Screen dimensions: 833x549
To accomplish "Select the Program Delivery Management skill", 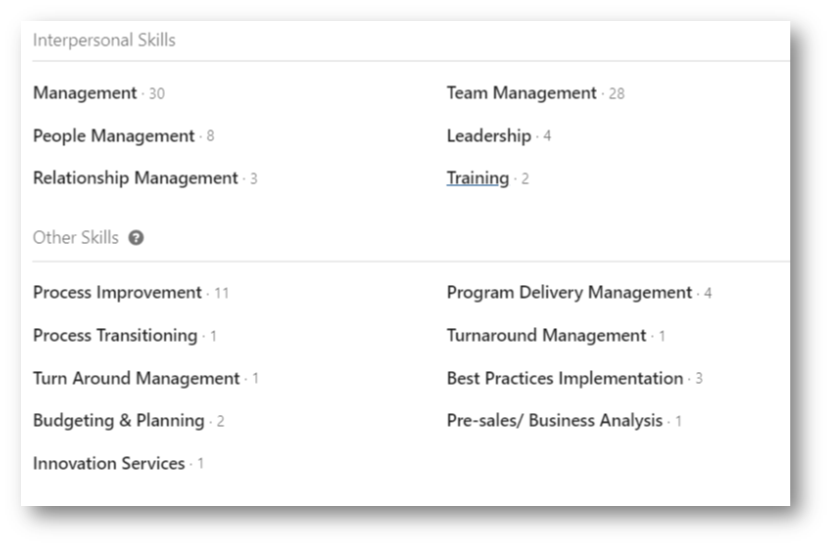I will [569, 293].
